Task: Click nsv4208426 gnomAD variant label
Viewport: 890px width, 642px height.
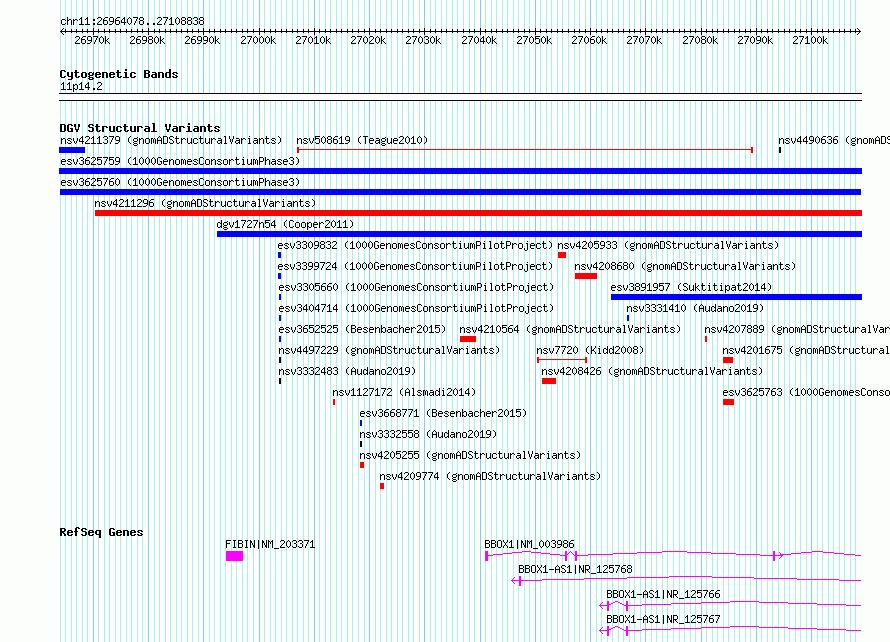Action: [x=652, y=371]
